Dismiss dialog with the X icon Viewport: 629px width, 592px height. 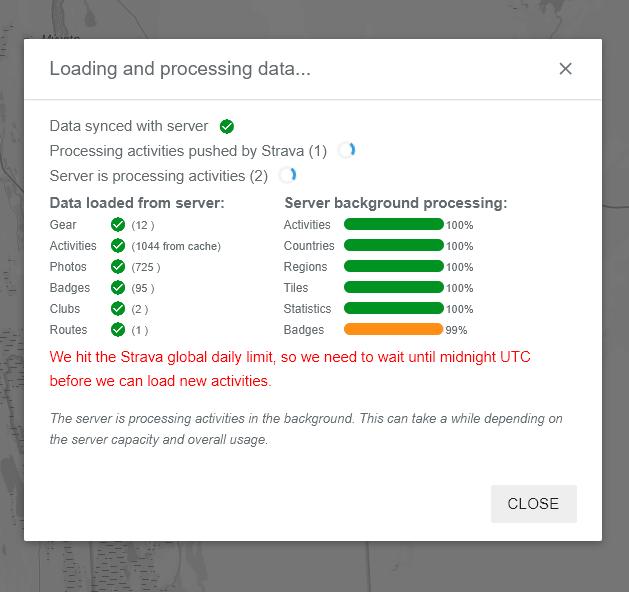coord(565,69)
